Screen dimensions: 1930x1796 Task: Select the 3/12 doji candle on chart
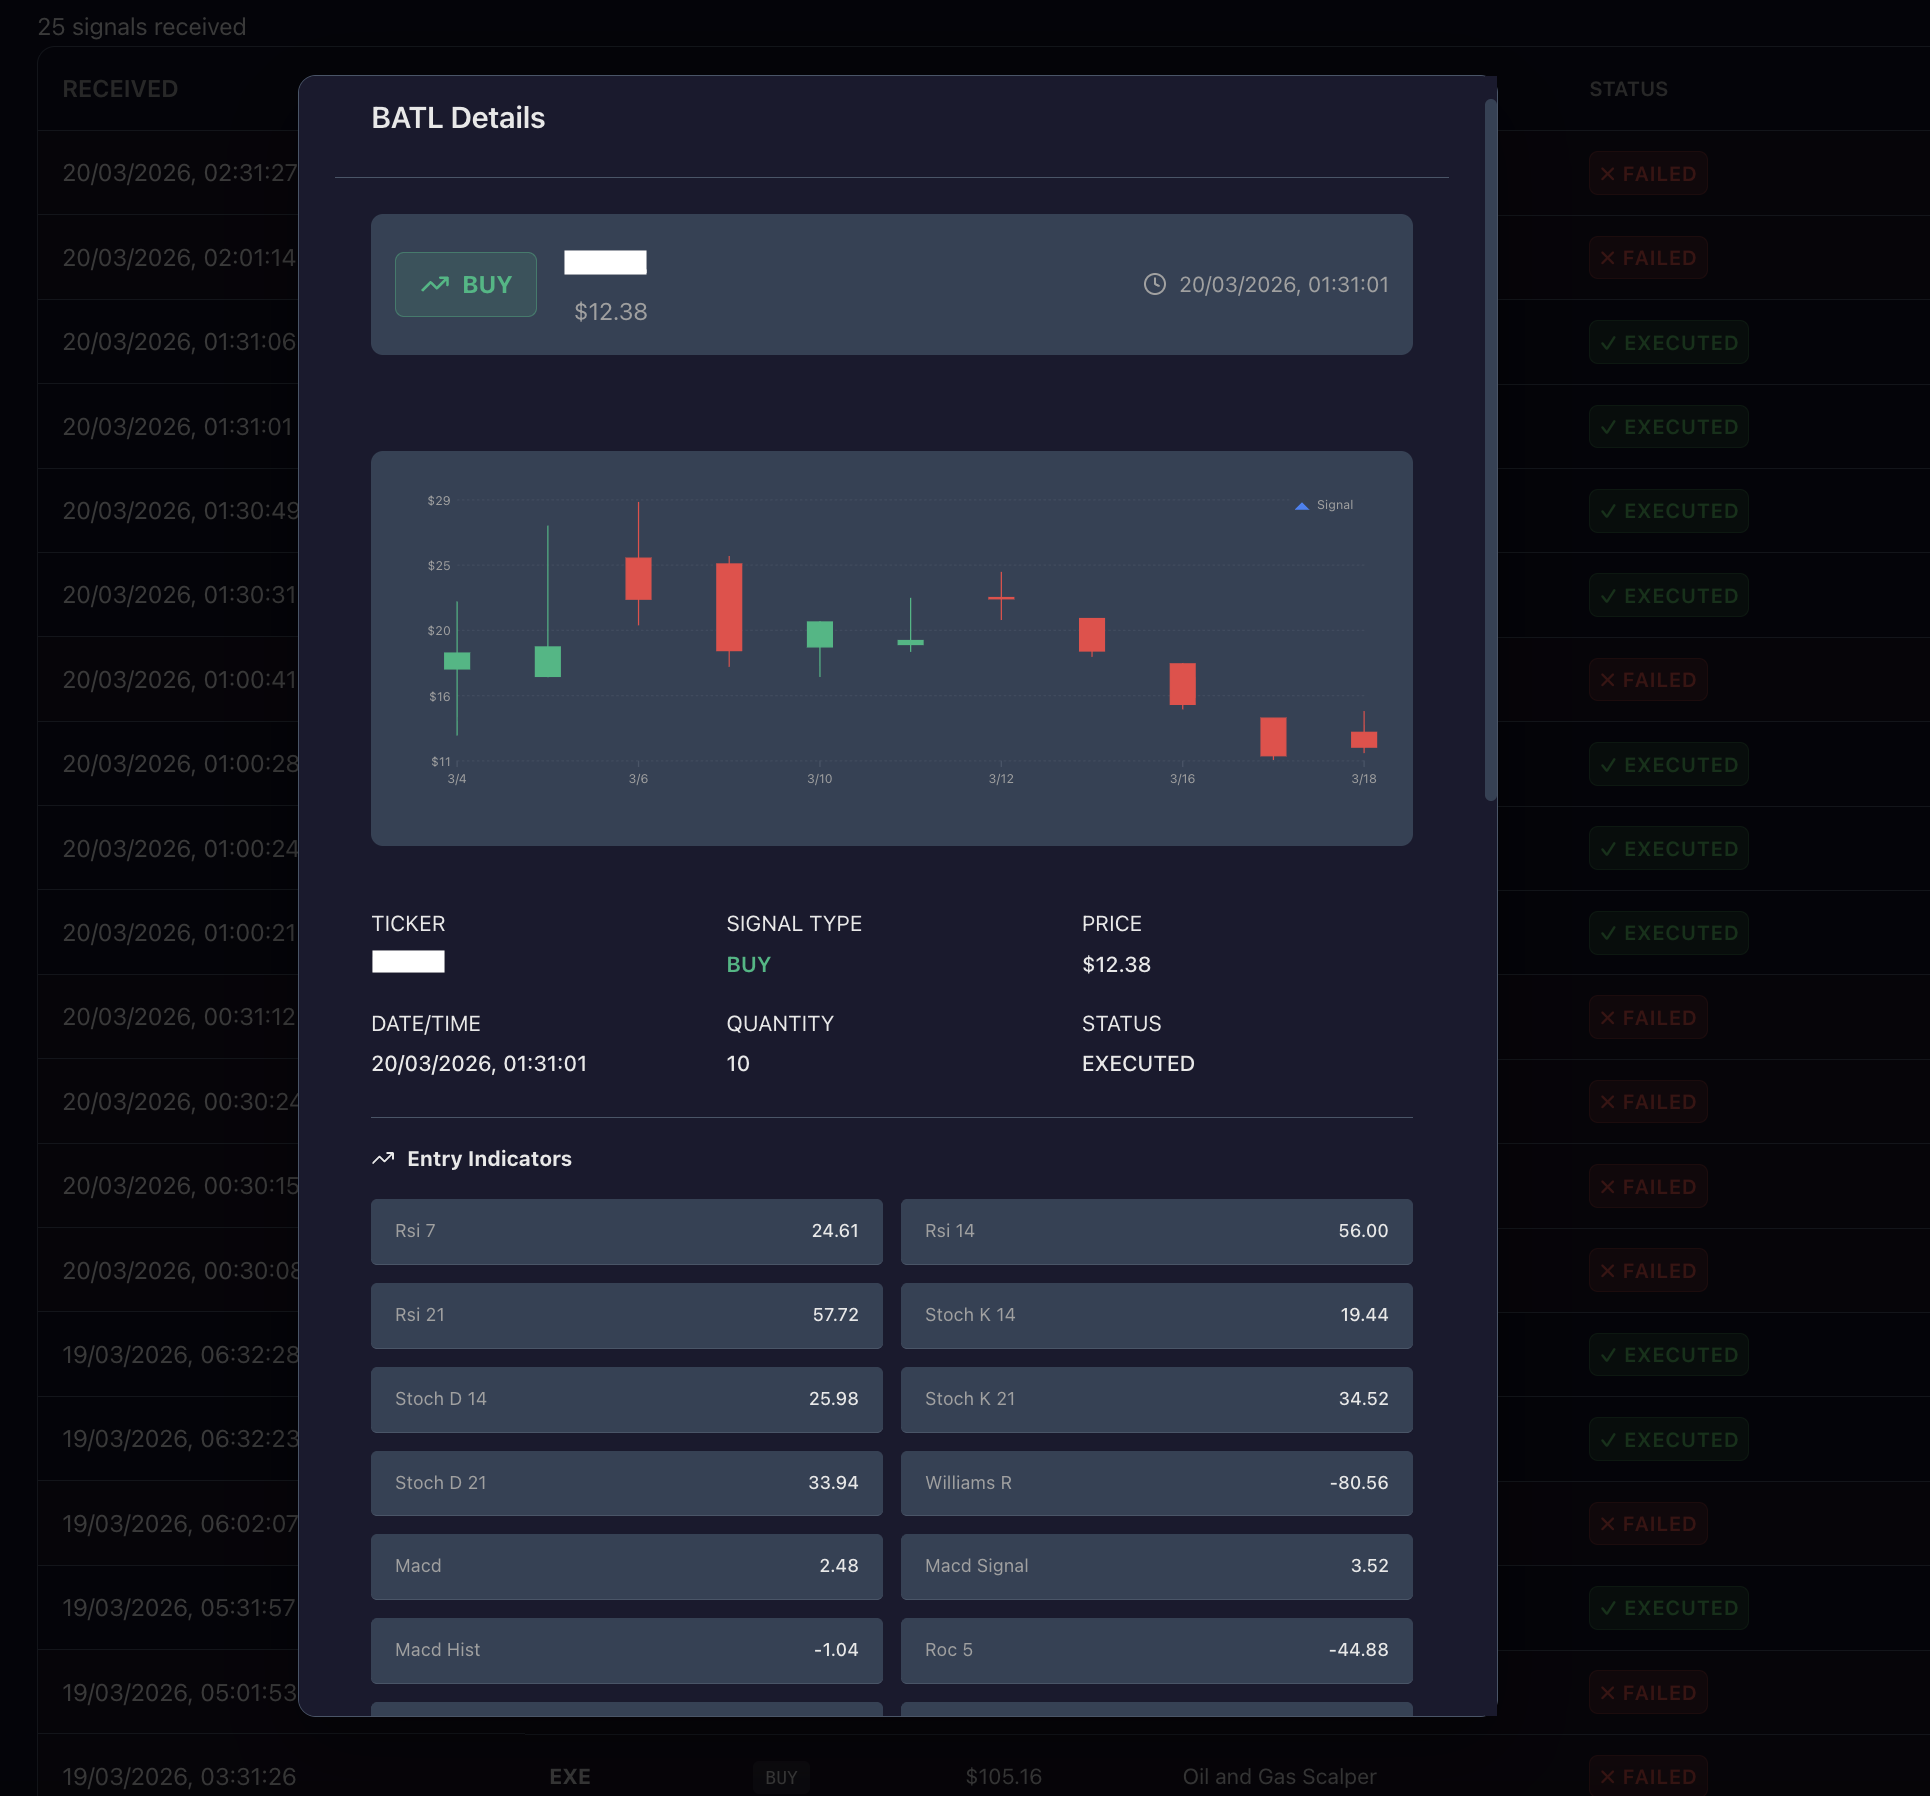(x=1001, y=597)
